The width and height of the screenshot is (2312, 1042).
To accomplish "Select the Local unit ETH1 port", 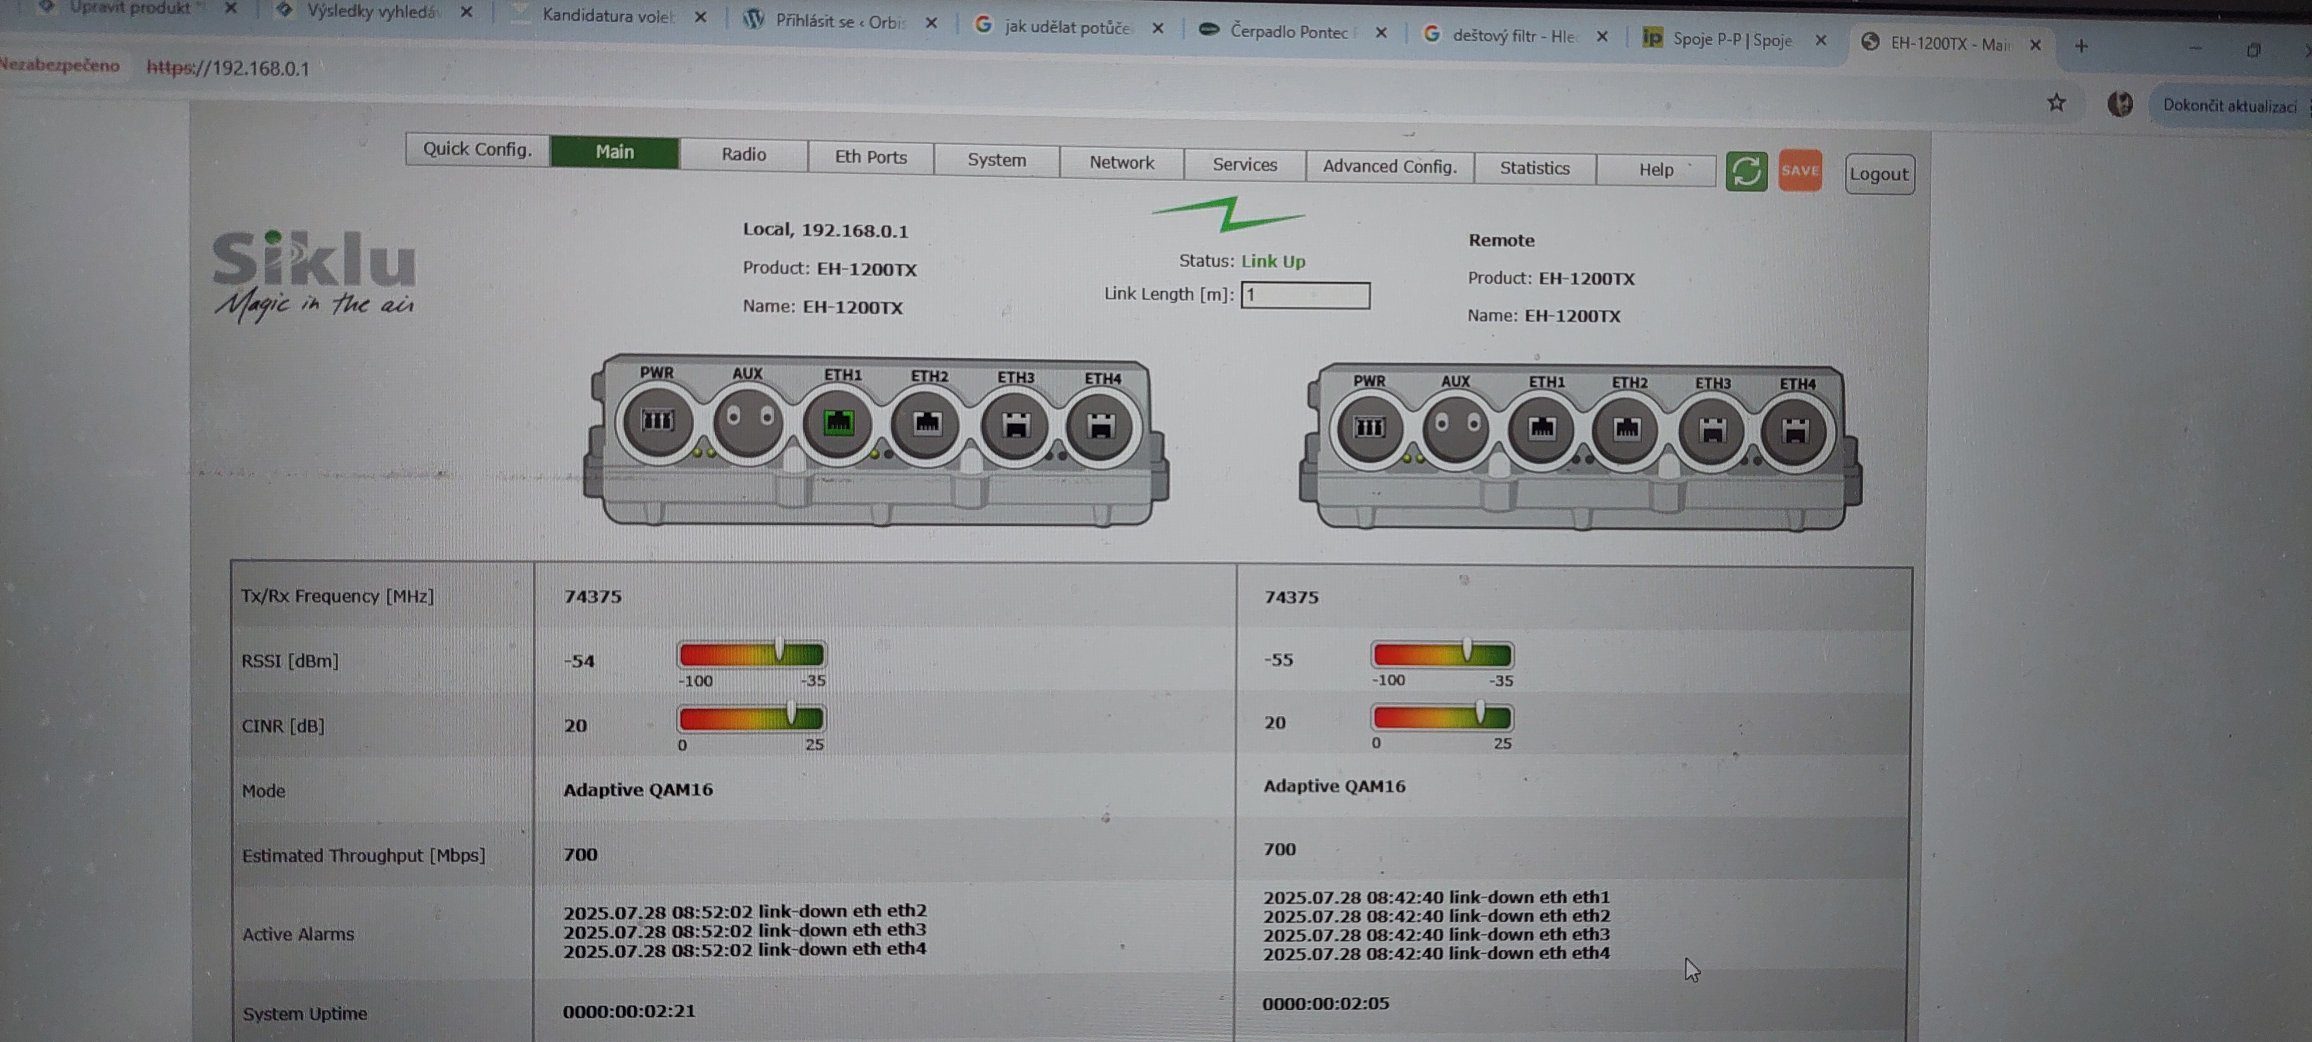I will click(x=838, y=423).
